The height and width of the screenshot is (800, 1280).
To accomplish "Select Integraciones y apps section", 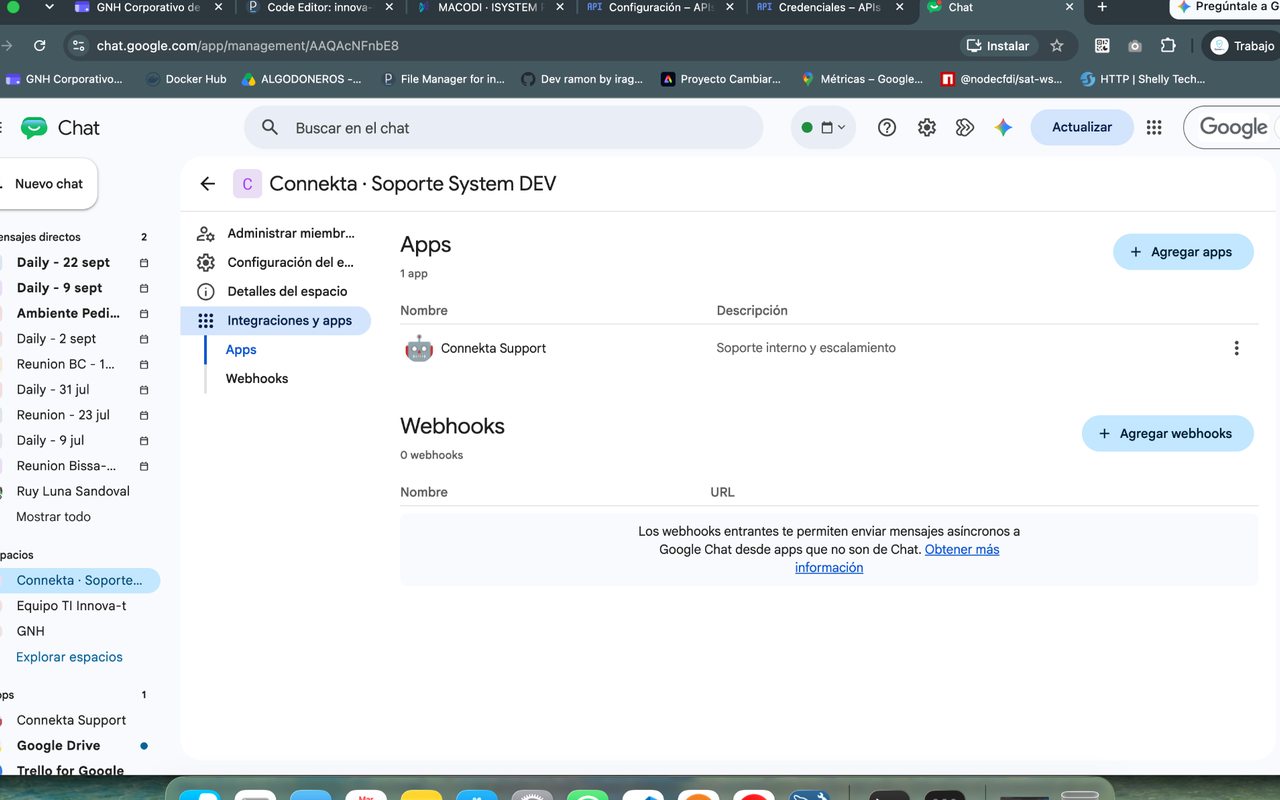I will click(275, 320).
